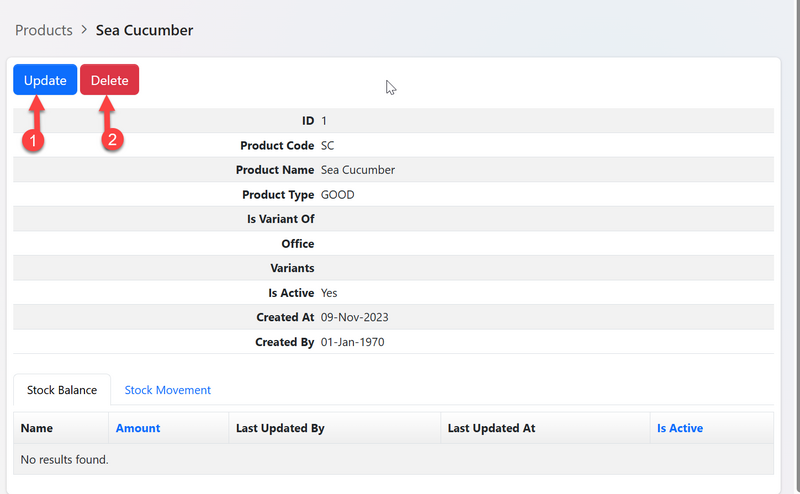This screenshot has height=494, width=800.
Task: Click the blue Update button
Action: click(45, 80)
